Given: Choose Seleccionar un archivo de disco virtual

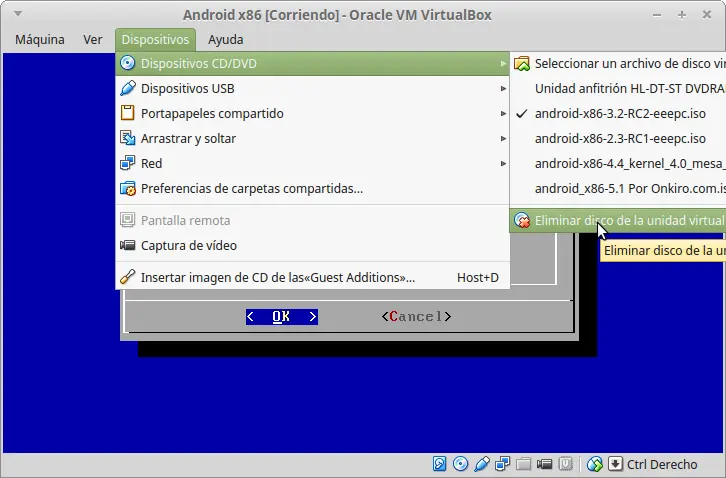Looking at the screenshot, I should (x=618, y=63).
